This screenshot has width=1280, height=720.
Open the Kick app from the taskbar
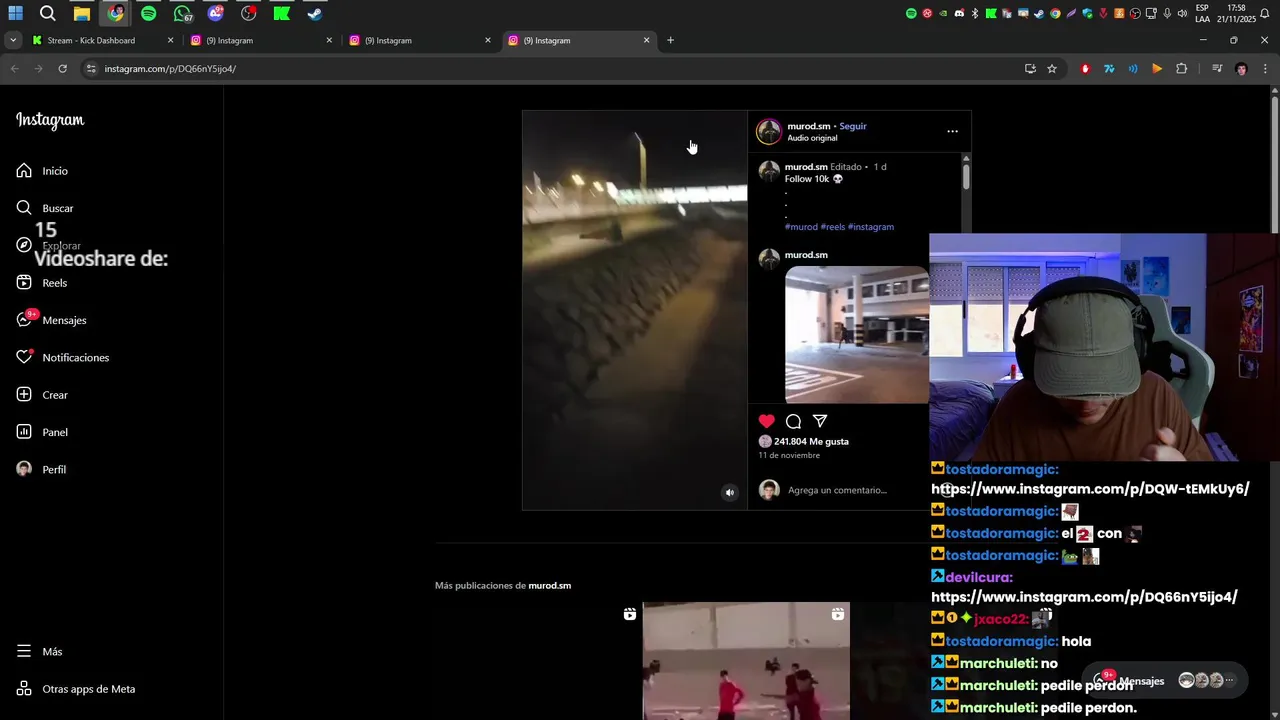pyautogui.click(x=282, y=14)
